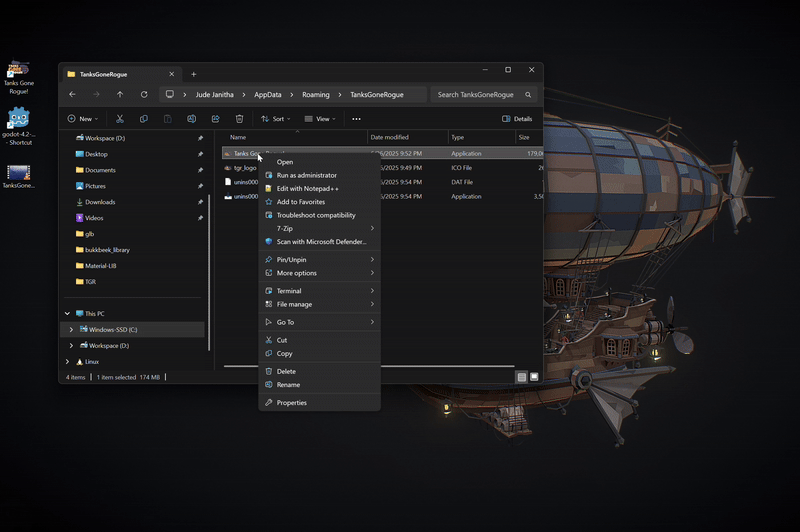Choose Delete in the context menu

tap(319, 371)
